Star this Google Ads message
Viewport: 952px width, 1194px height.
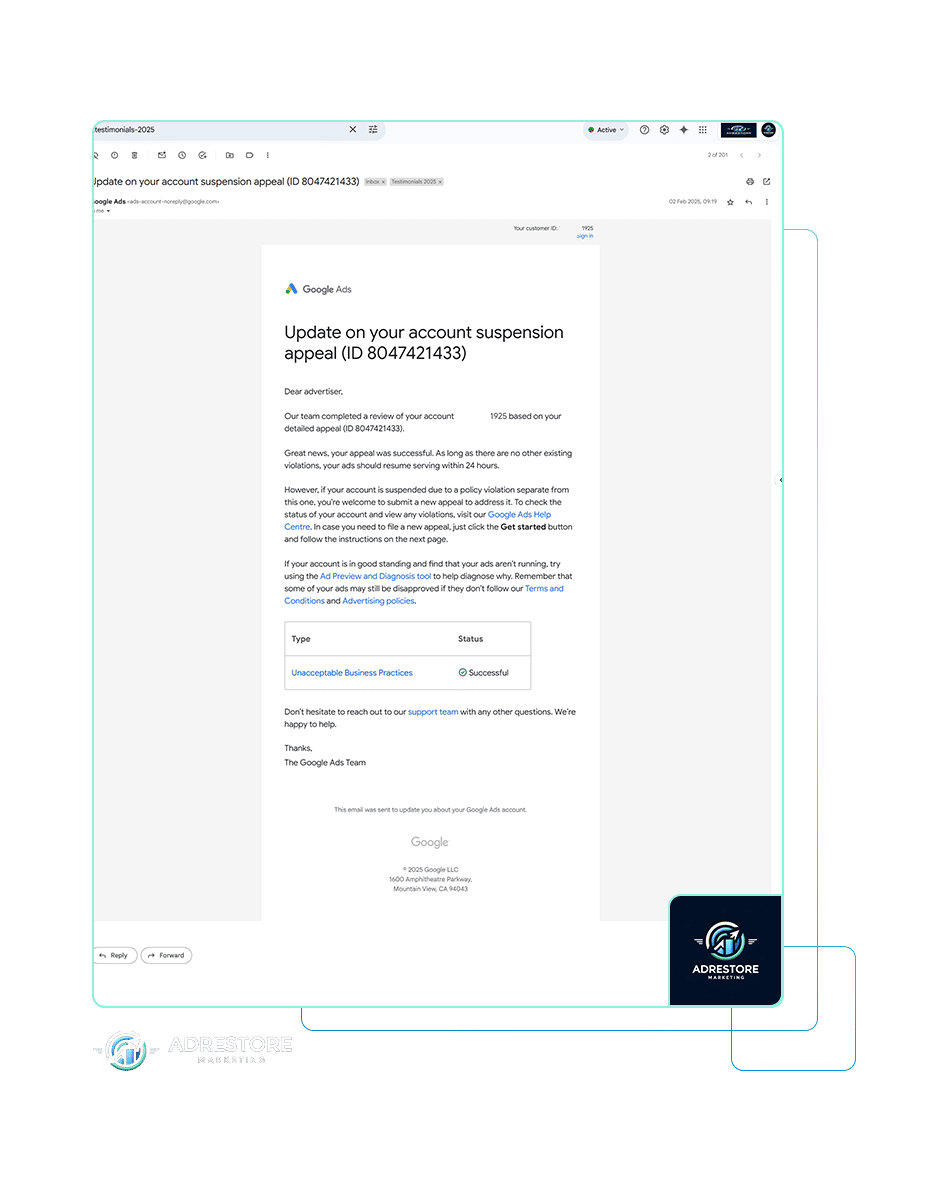click(730, 202)
